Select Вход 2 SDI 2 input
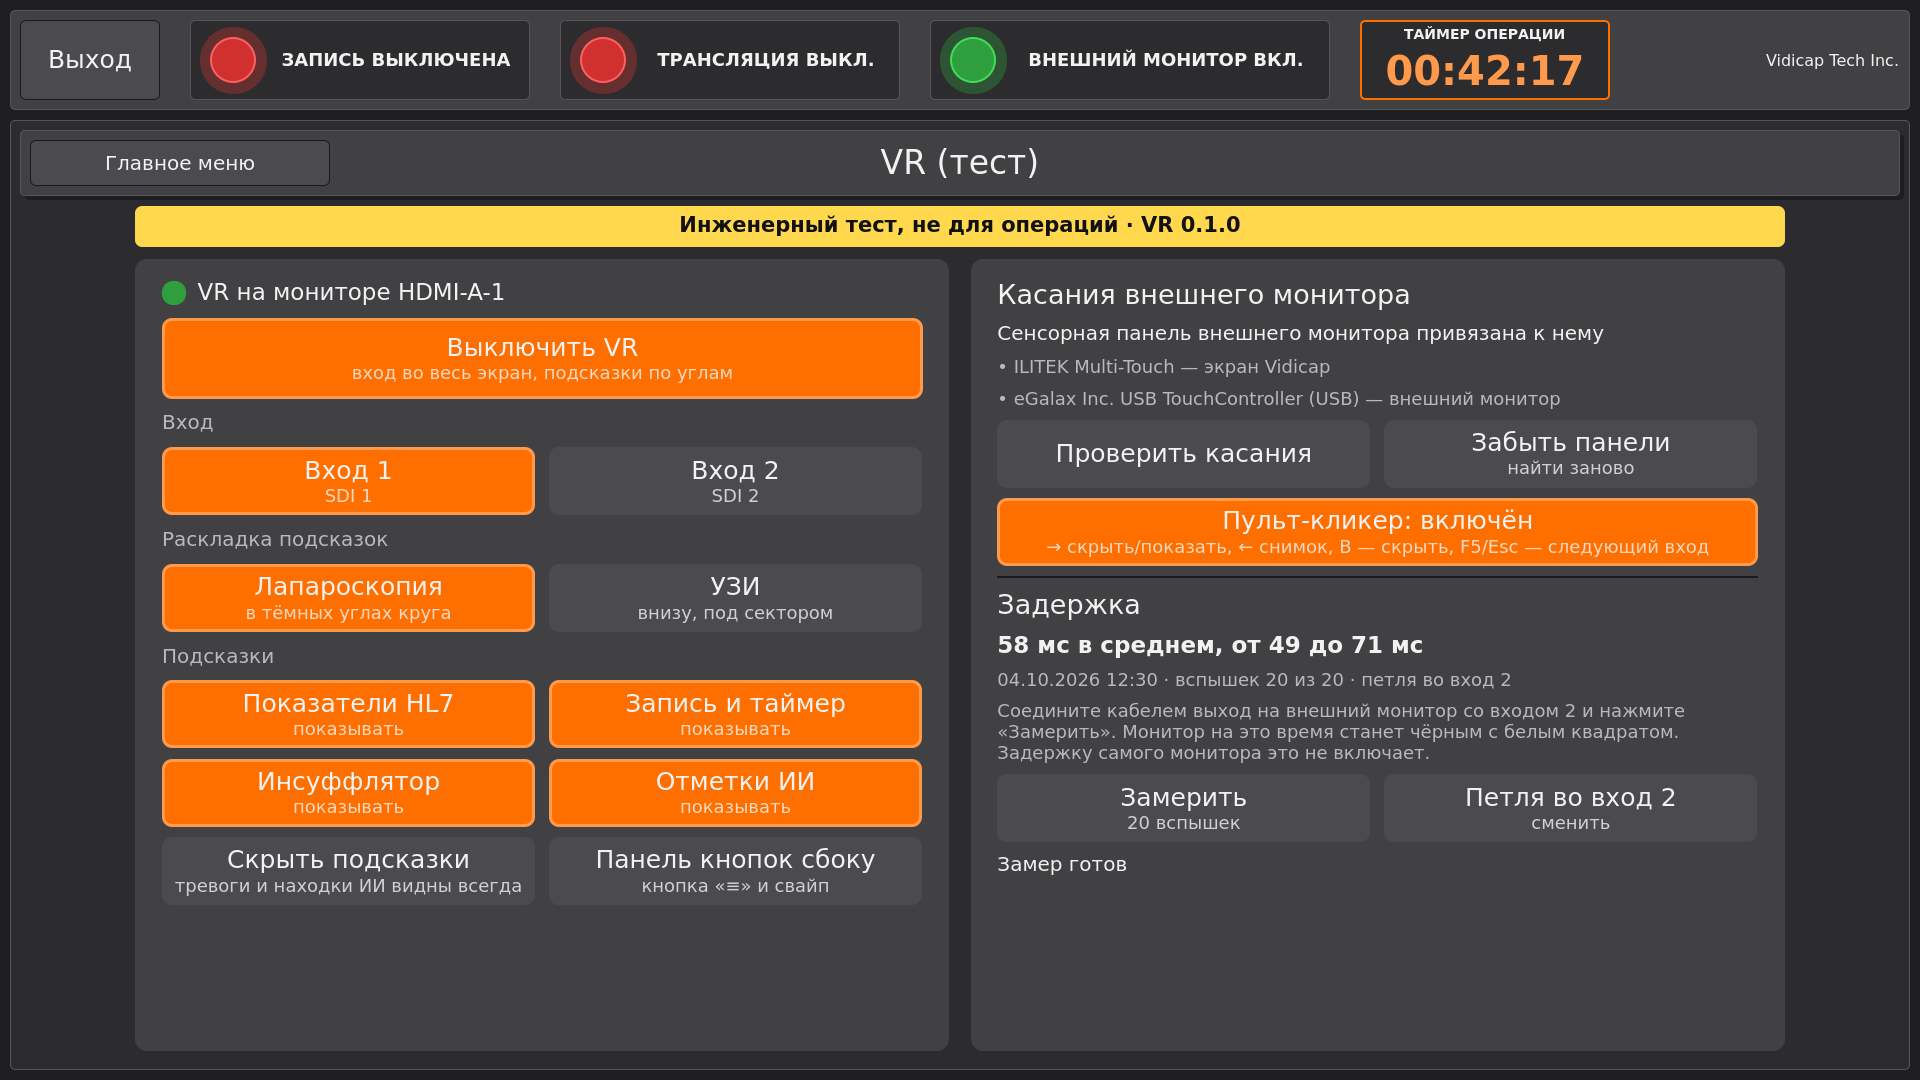Image resolution: width=1920 pixels, height=1080 pixels. [x=735, y=481]
